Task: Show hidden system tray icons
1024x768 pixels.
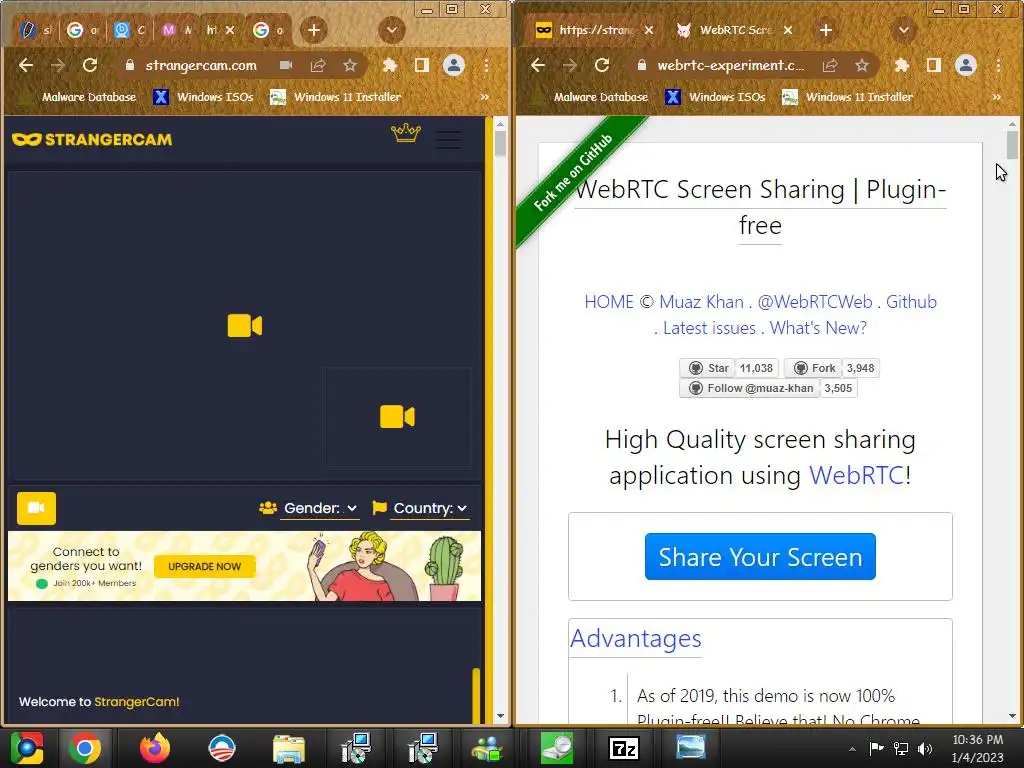Action: click(852, 748)
